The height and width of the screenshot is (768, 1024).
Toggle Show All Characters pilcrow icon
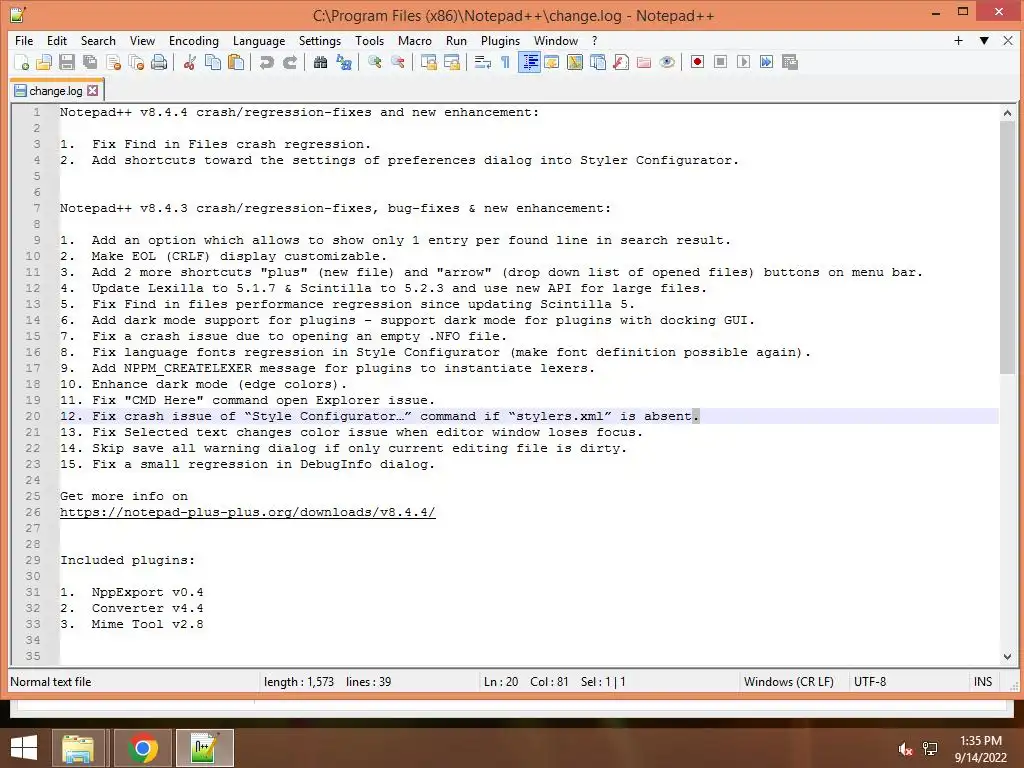tap(505, 62)
